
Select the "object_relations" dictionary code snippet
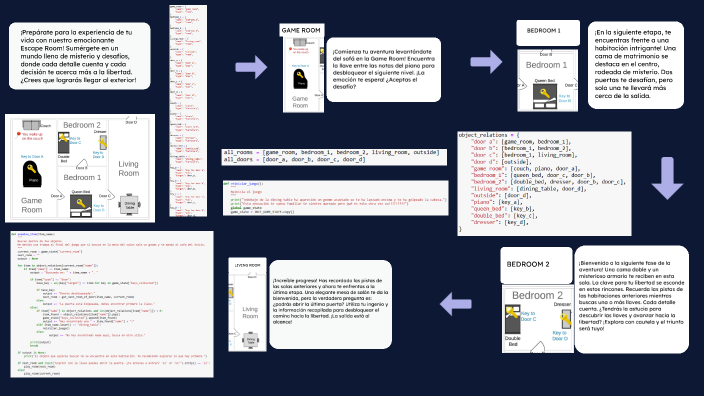click(x=544, y=184)
